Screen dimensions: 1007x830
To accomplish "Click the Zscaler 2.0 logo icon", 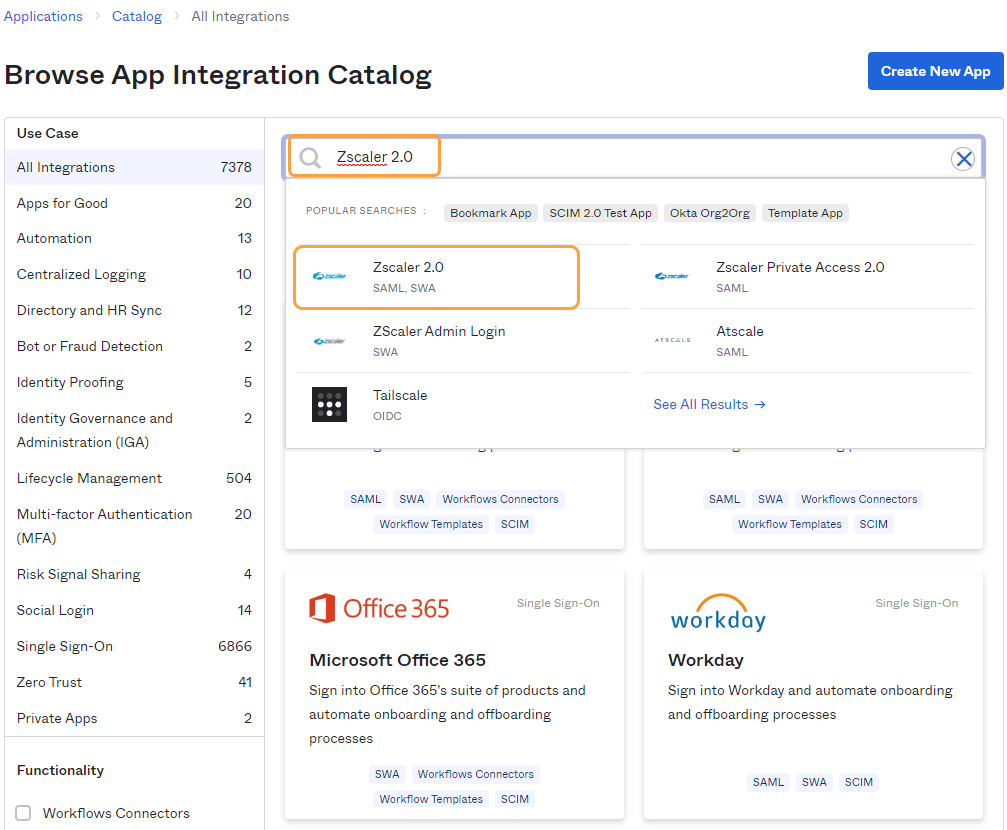I will (x=329, y=277).
